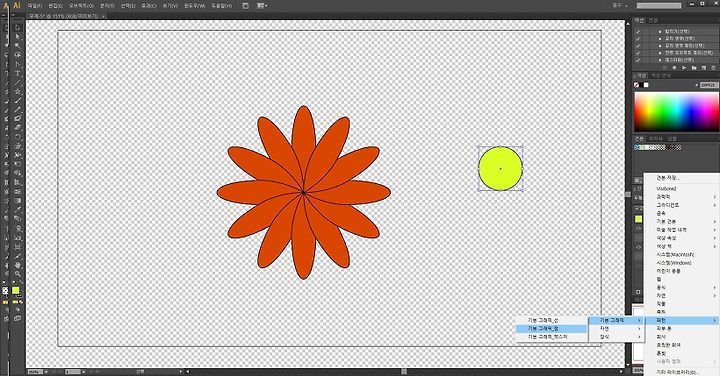Switch to the 브러쉬 panel tab
This screenshot has height=376, width=720.
[655, 139]
